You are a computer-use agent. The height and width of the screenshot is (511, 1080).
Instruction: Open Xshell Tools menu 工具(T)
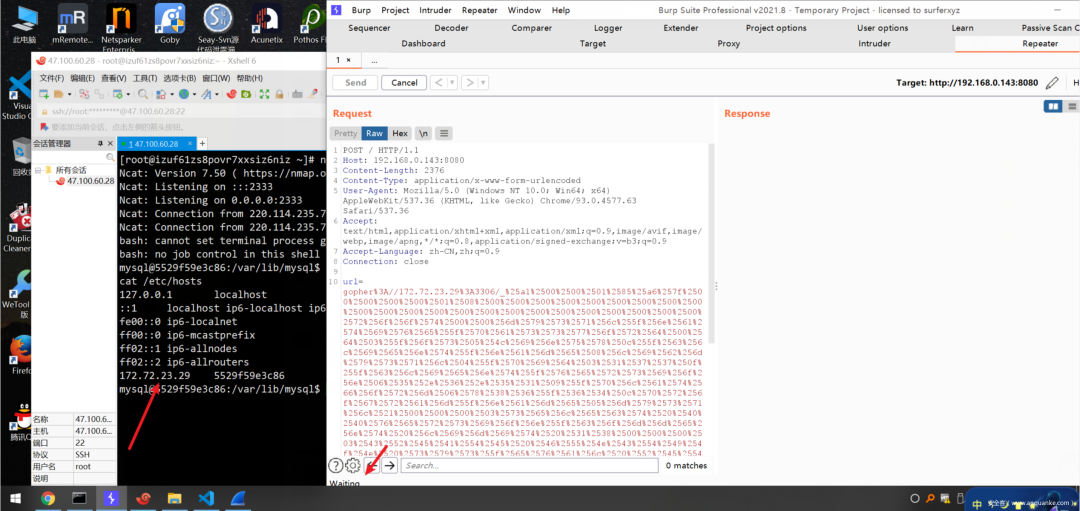click(x=145, y=78)
